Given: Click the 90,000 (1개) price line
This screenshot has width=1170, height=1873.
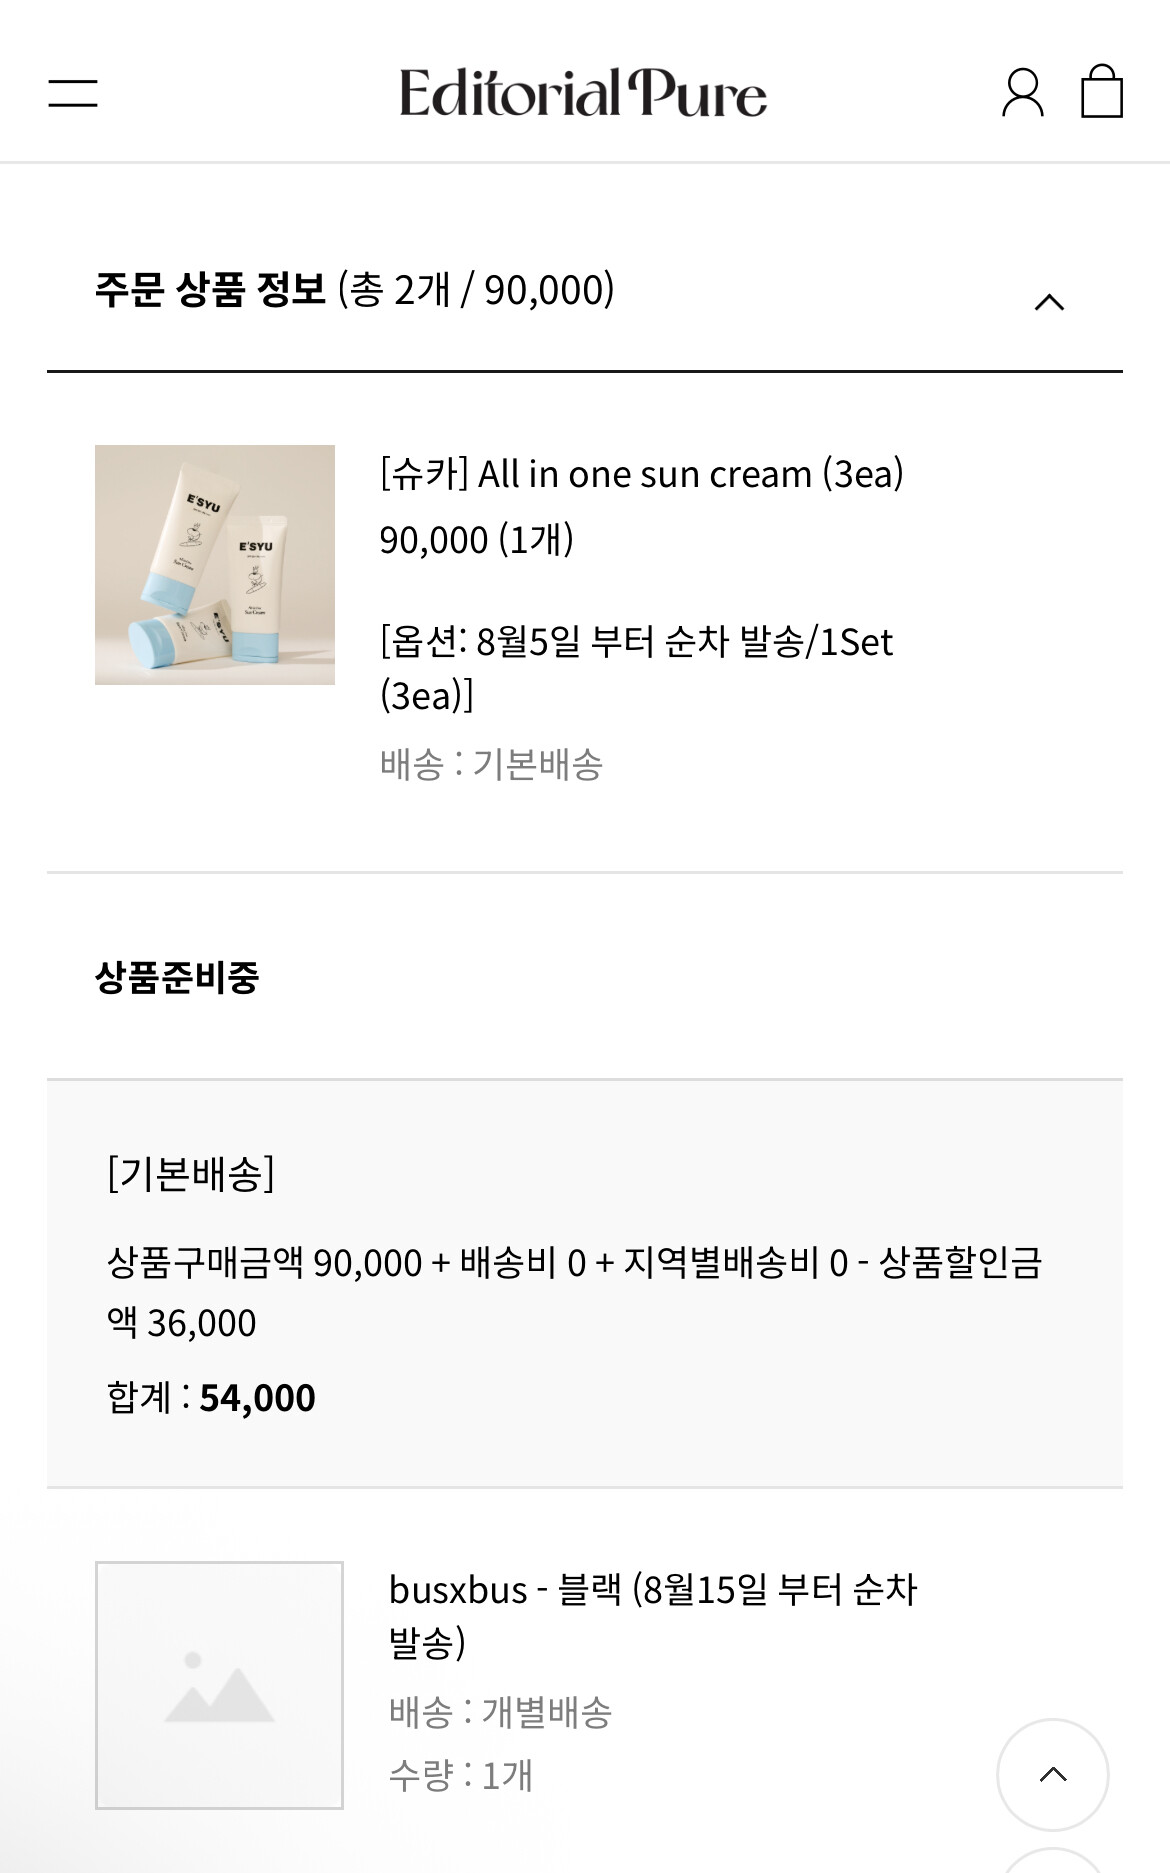Looking at the screenshot, I should (476, 540).
